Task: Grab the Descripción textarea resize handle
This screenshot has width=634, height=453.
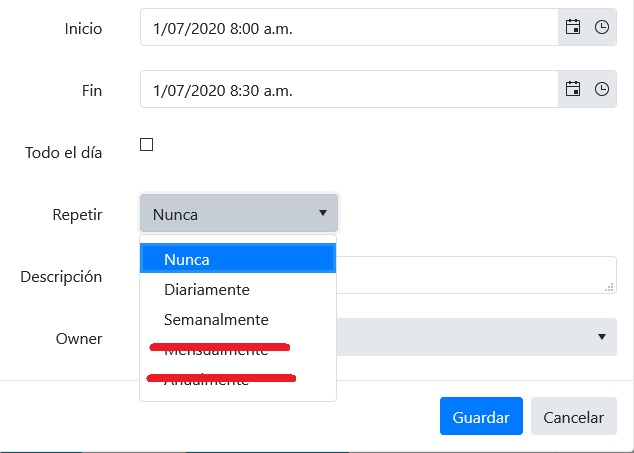Action: (610, 288)
